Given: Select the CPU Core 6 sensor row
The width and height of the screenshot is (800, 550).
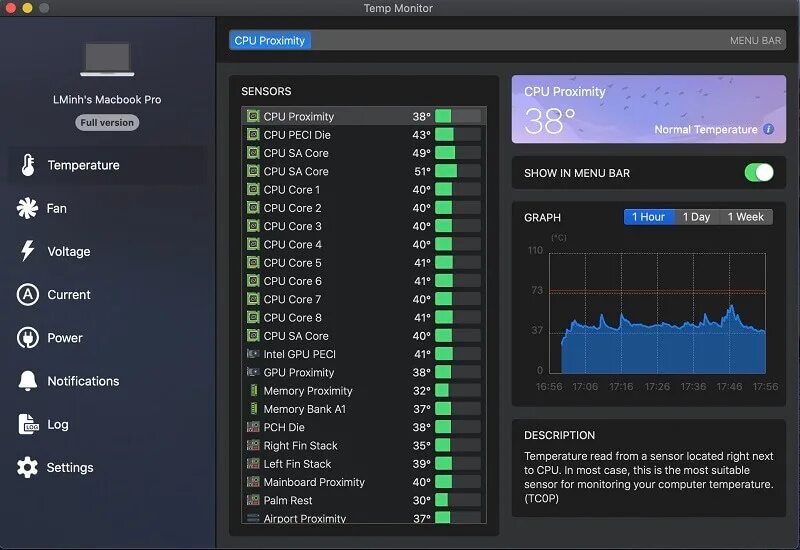Looking at the screenshot, I should (x=364, y=281).
